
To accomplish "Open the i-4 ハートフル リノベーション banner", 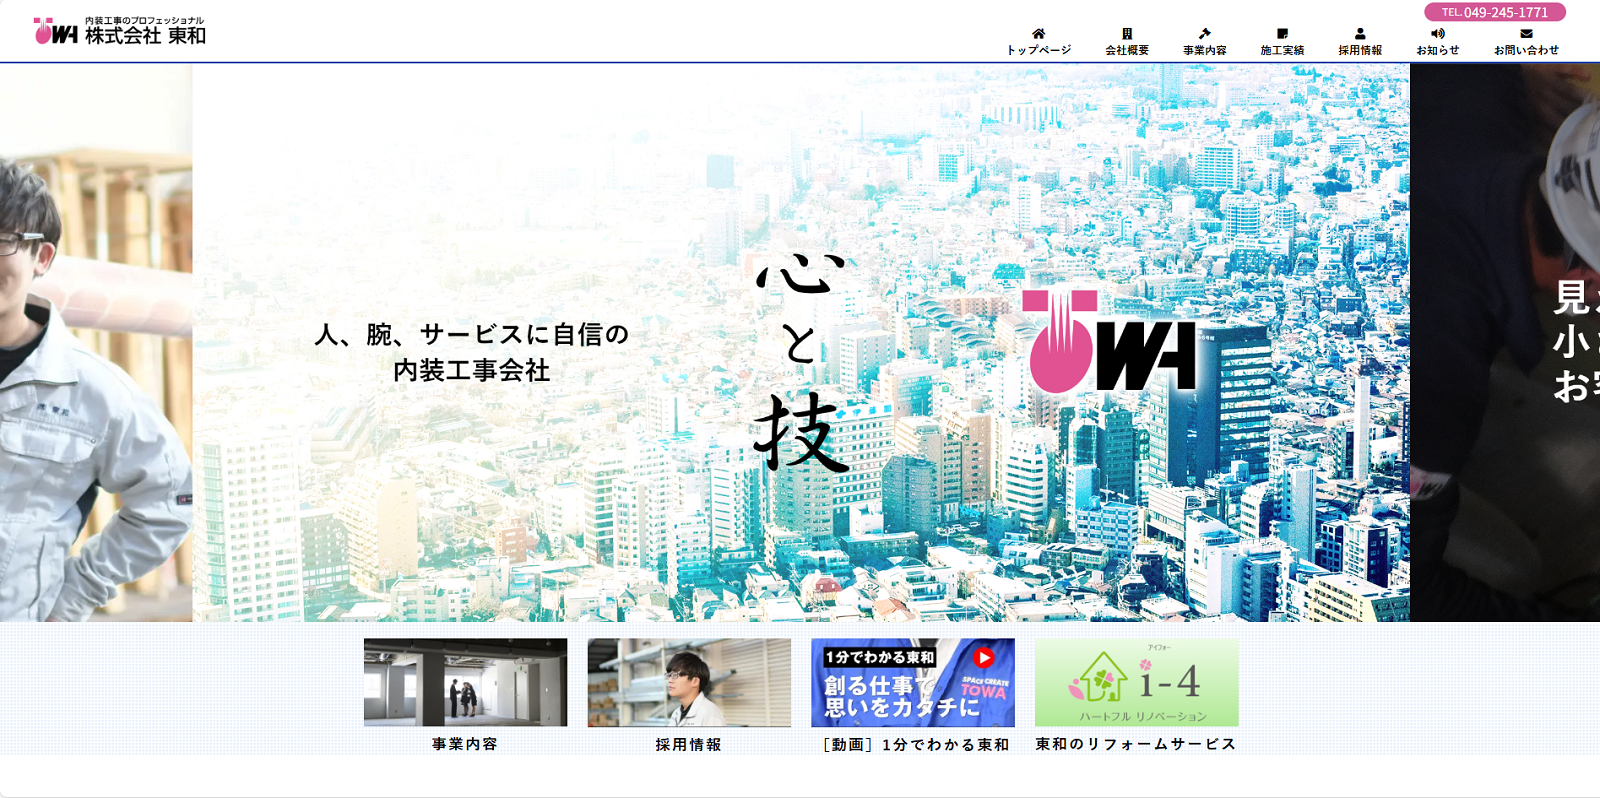I will (x=1137, y=682).
